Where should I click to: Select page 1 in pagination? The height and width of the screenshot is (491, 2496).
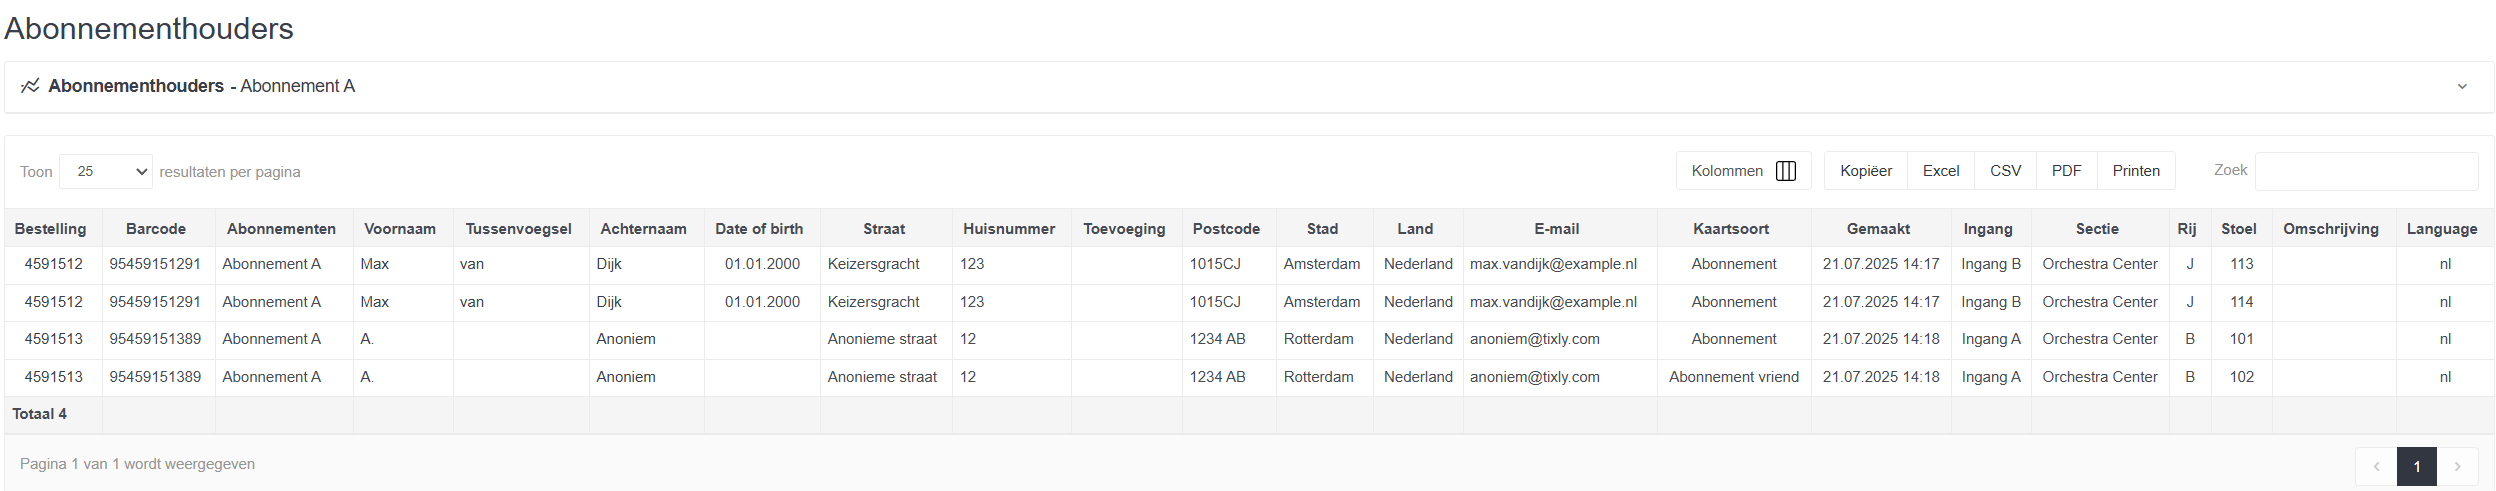click(2417, 467)
